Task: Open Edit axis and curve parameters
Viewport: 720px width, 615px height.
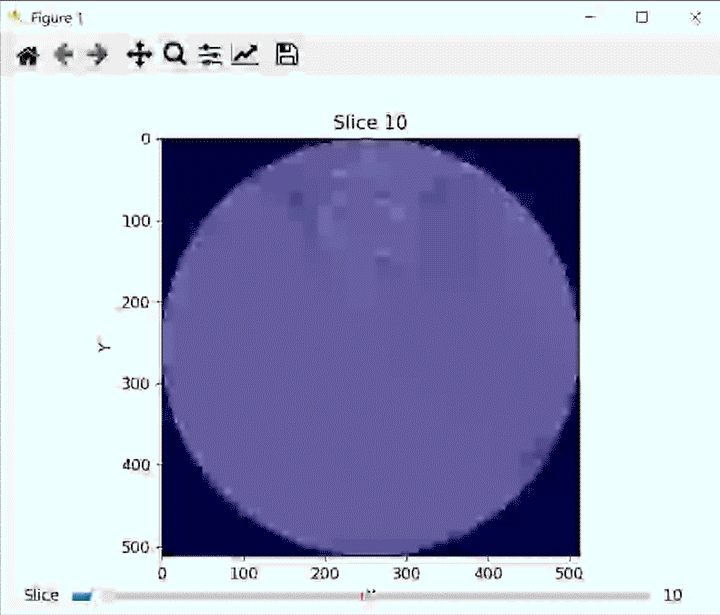Action: point(245,54)
